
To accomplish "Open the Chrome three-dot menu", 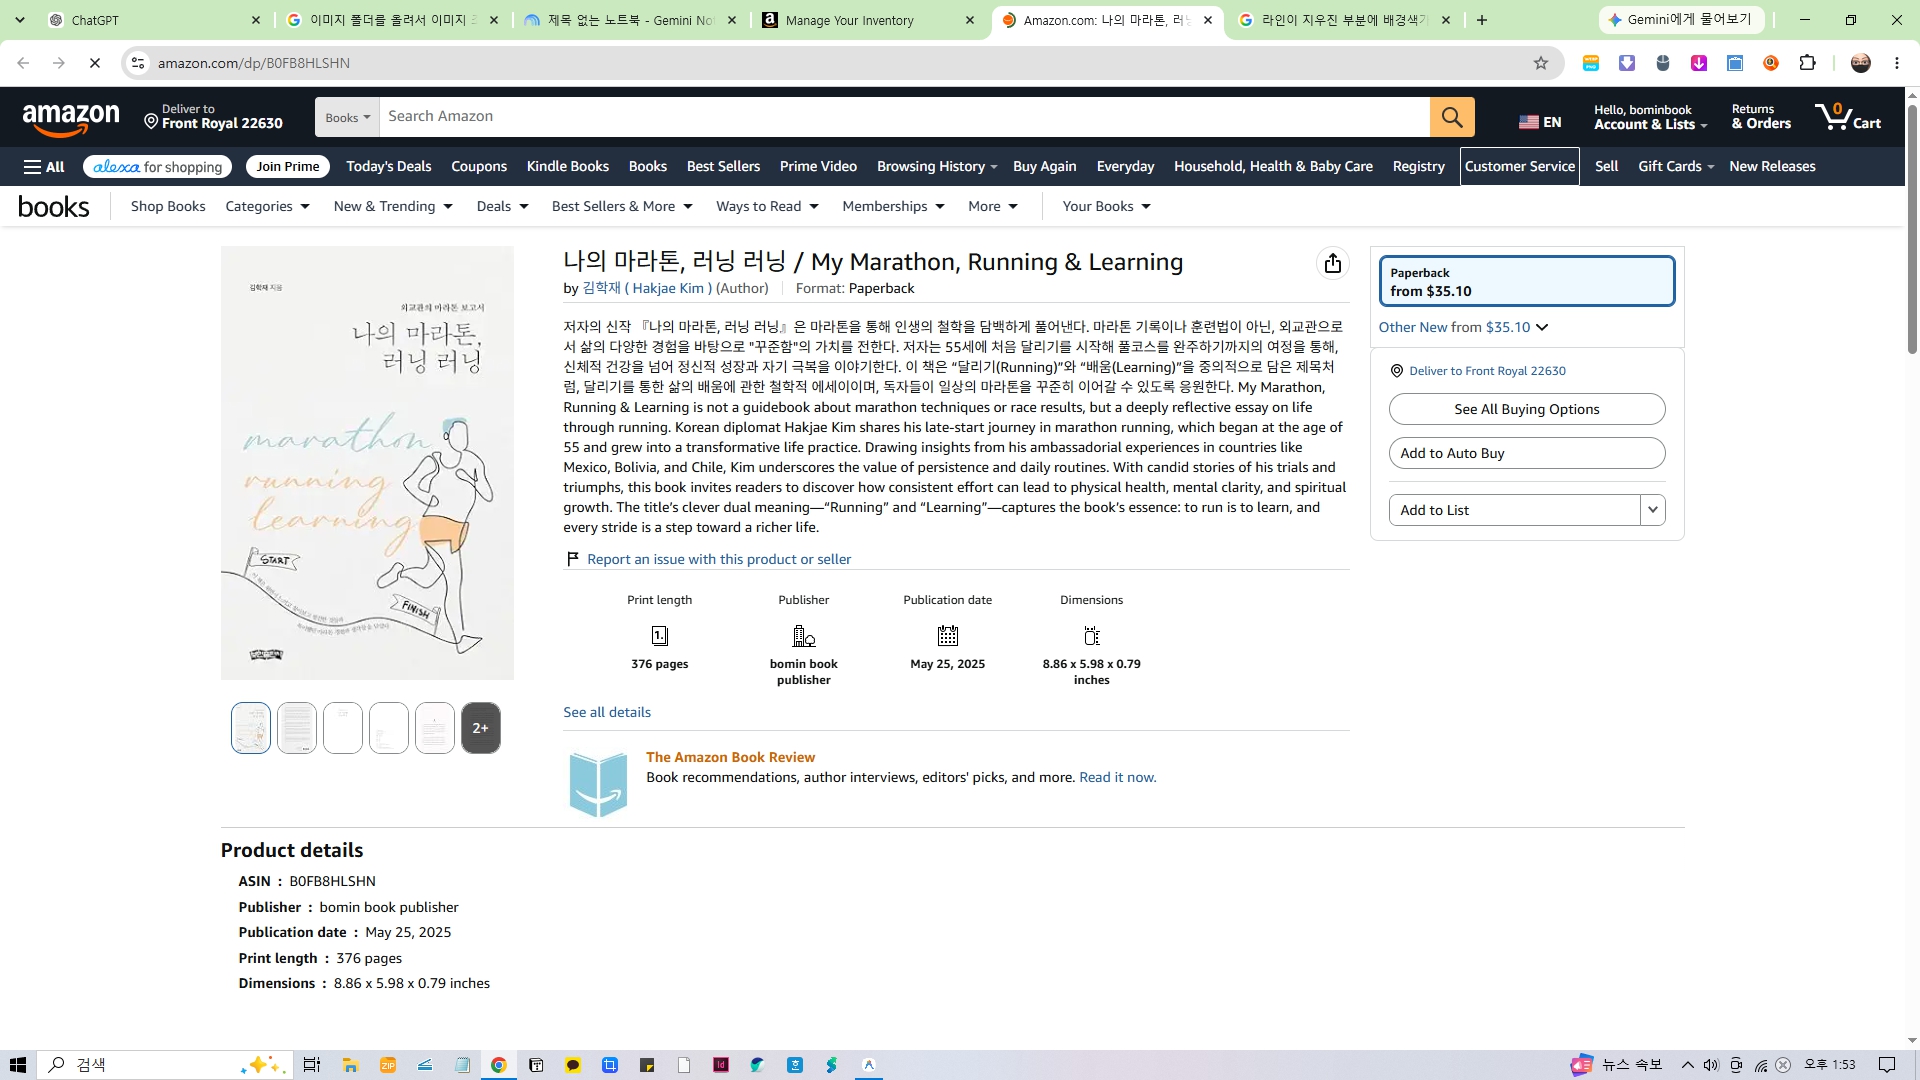I will pyautogui.click(x=1897, y=63).
